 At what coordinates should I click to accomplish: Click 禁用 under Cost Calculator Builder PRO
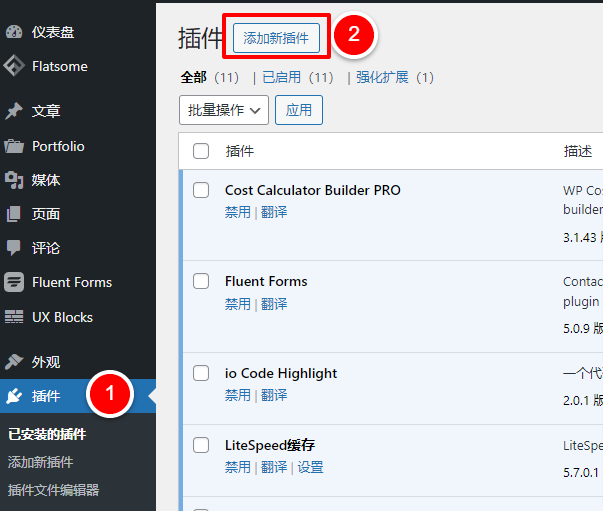pyautogui.click(x=238, y=212)
